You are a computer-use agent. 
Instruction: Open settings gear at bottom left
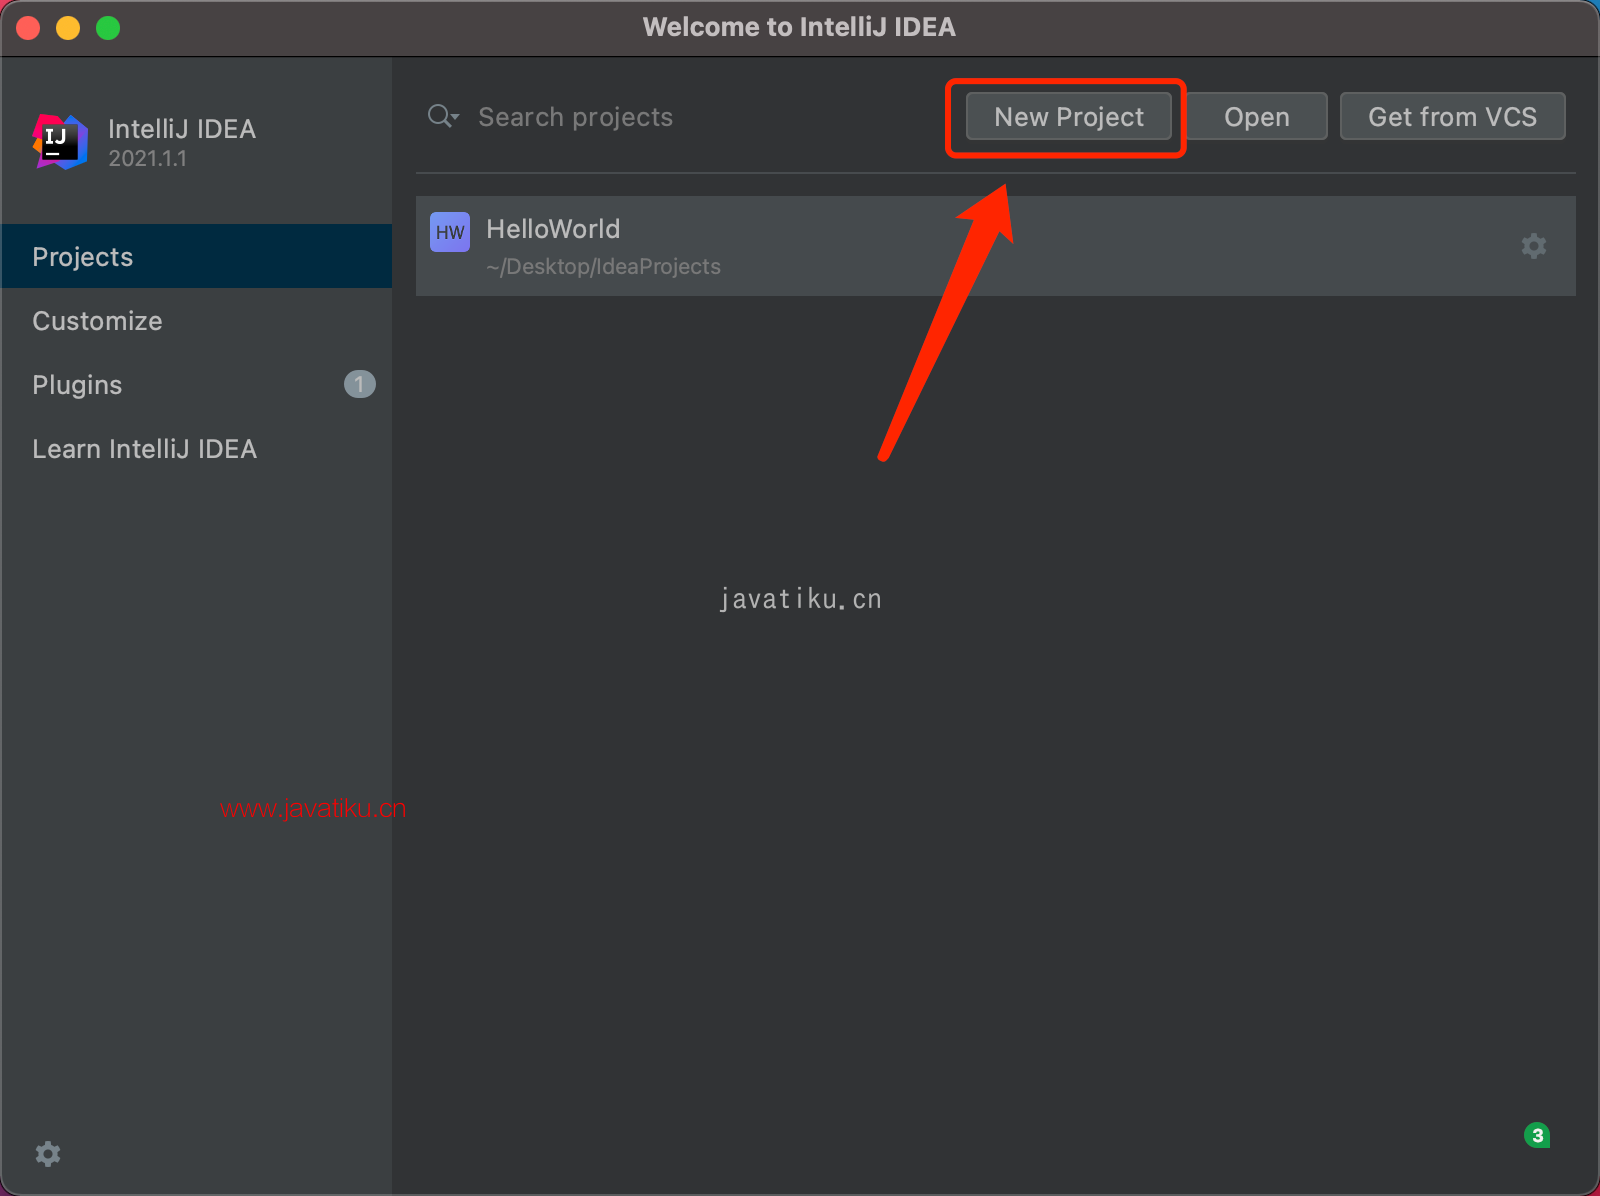(48, 1154)
